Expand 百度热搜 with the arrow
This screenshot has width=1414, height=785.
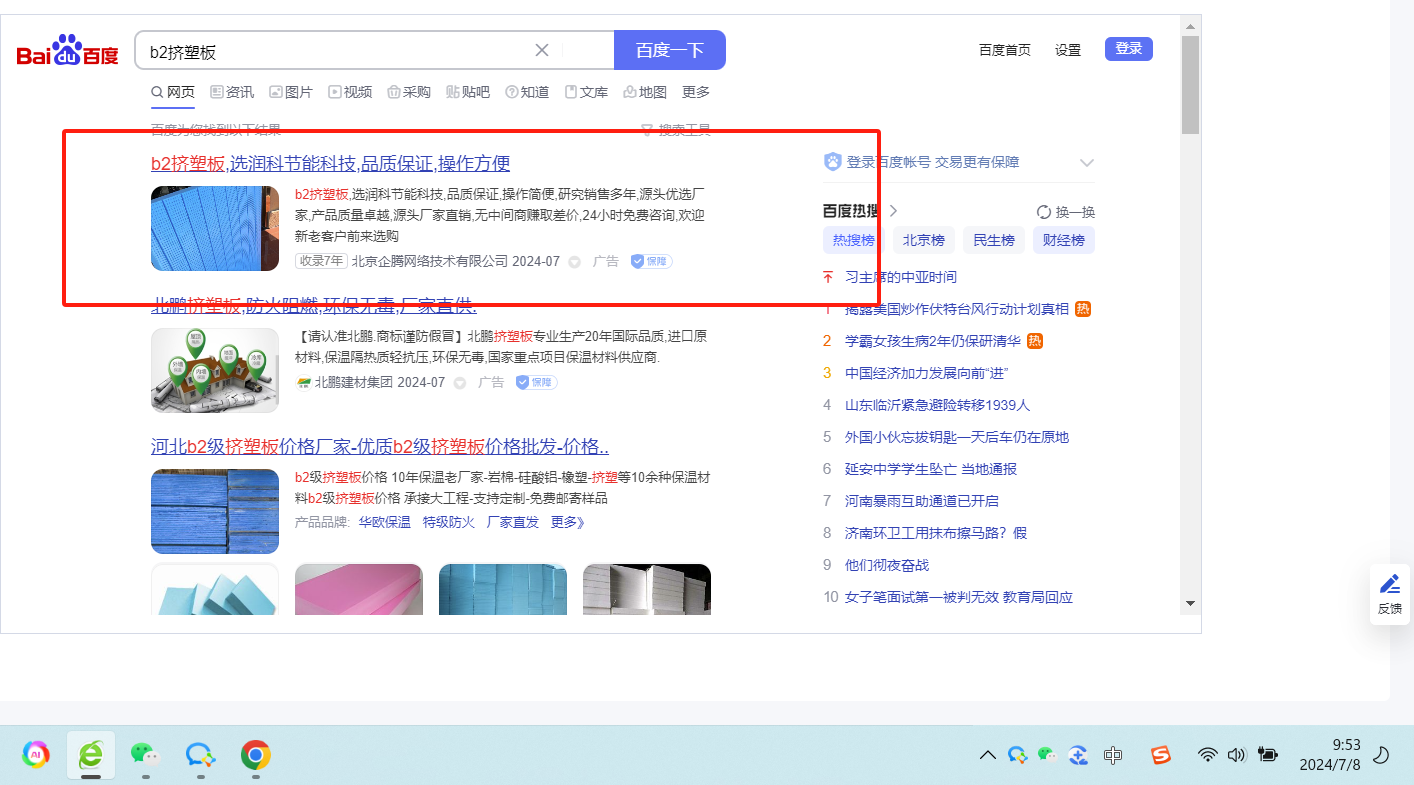click(893, 211)
